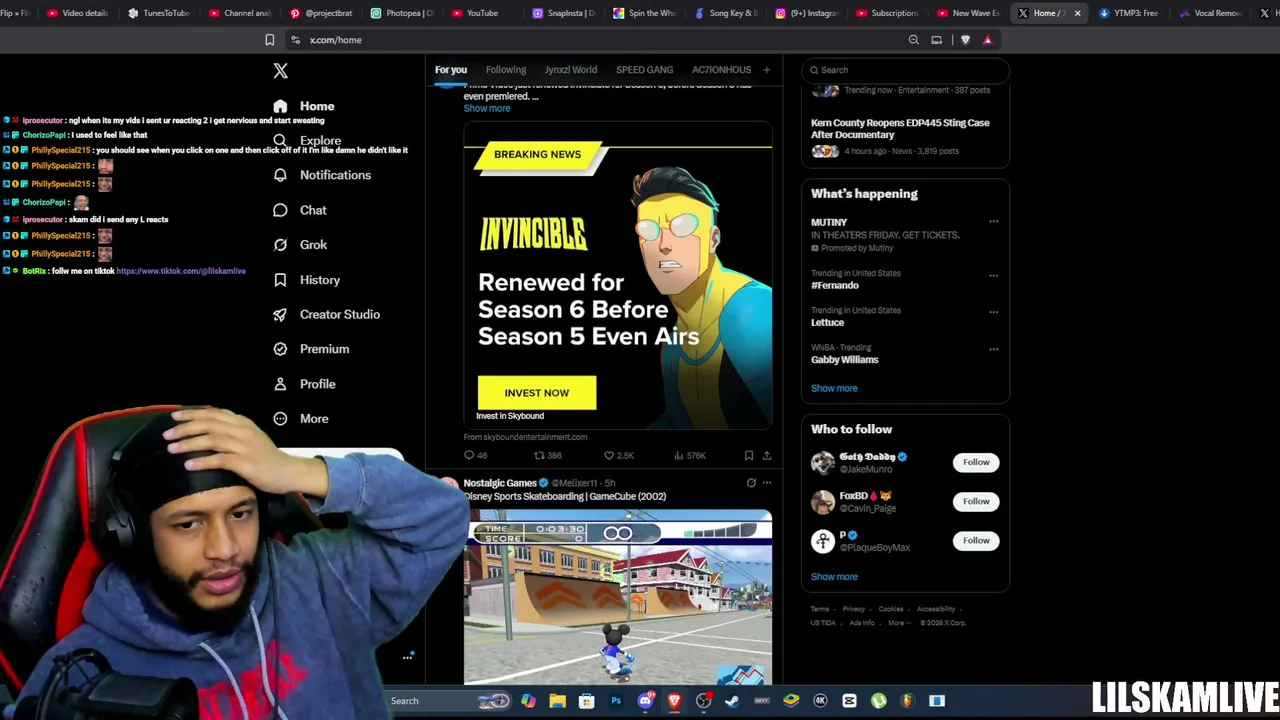The width and height of the screenshot is (1280, 720).
Task: Show more trends under What's happening
Action: pos(834,388)
